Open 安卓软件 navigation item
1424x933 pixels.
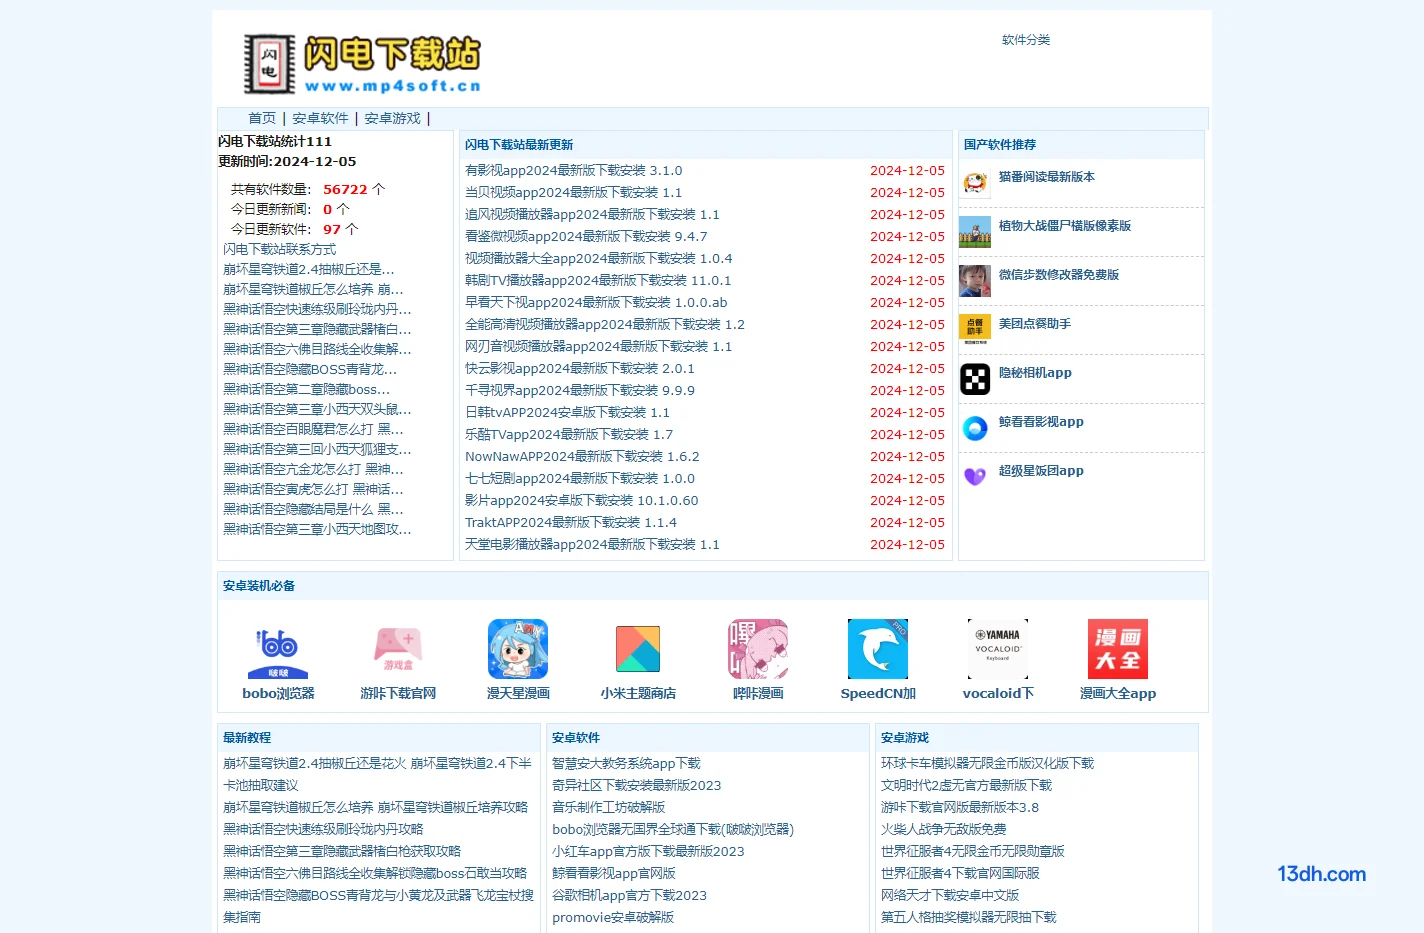coord(320,118)
